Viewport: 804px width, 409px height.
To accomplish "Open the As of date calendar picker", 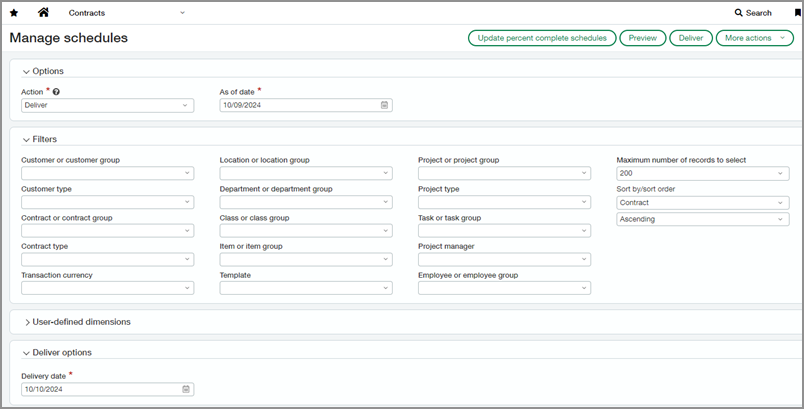I will click(x=384, y=105).
